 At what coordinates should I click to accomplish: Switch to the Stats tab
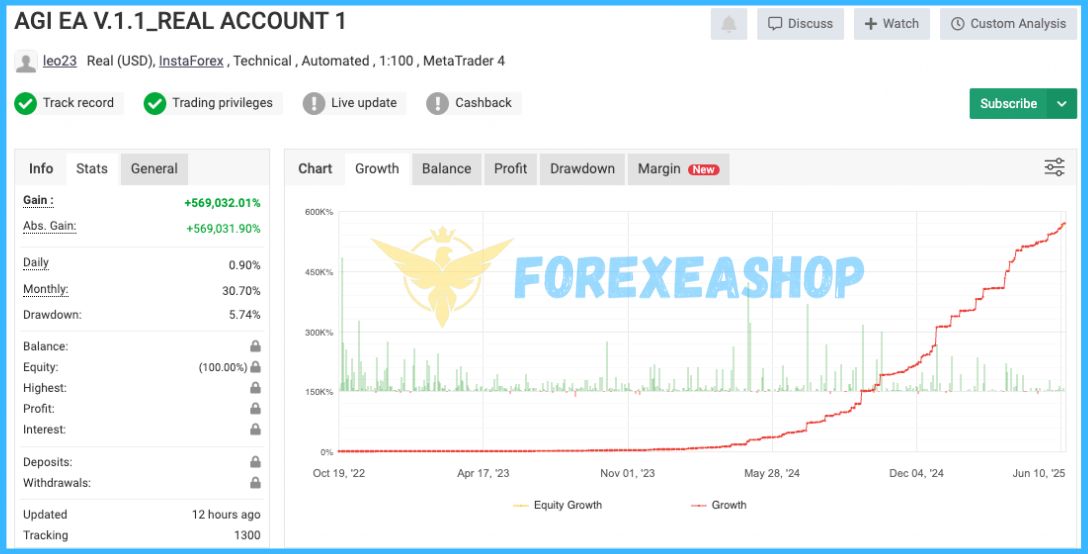click(92, 169)
